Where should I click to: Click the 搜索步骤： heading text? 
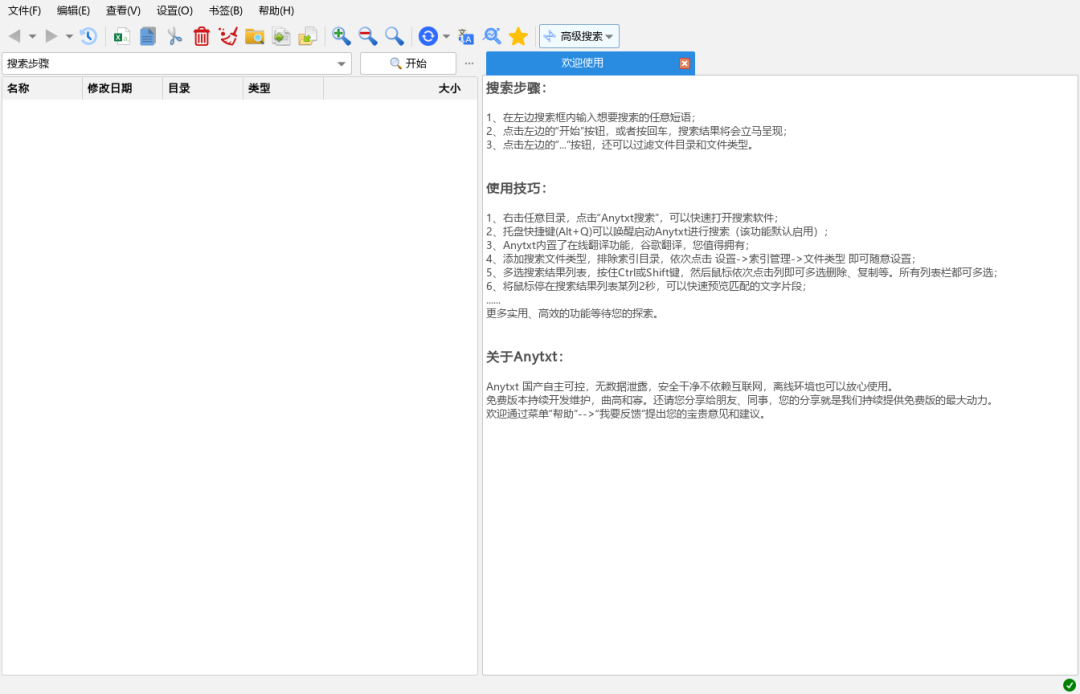coord(517,88)
